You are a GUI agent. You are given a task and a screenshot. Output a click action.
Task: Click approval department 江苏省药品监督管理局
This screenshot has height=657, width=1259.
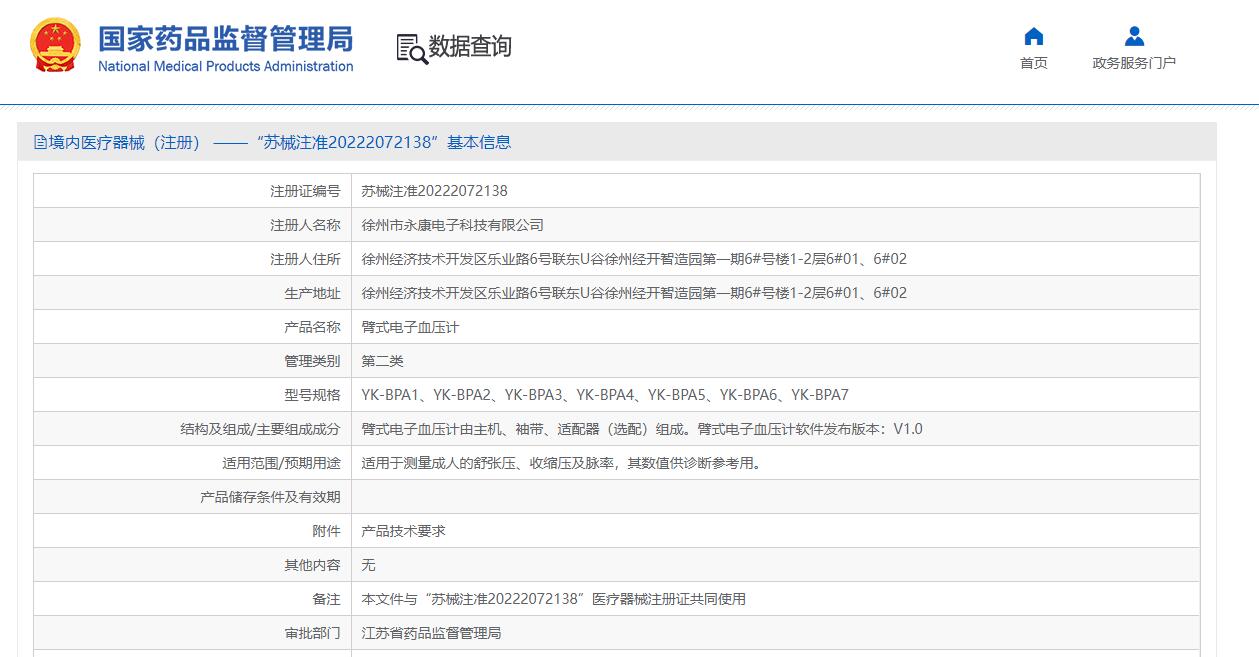click(x=432, y=632)
